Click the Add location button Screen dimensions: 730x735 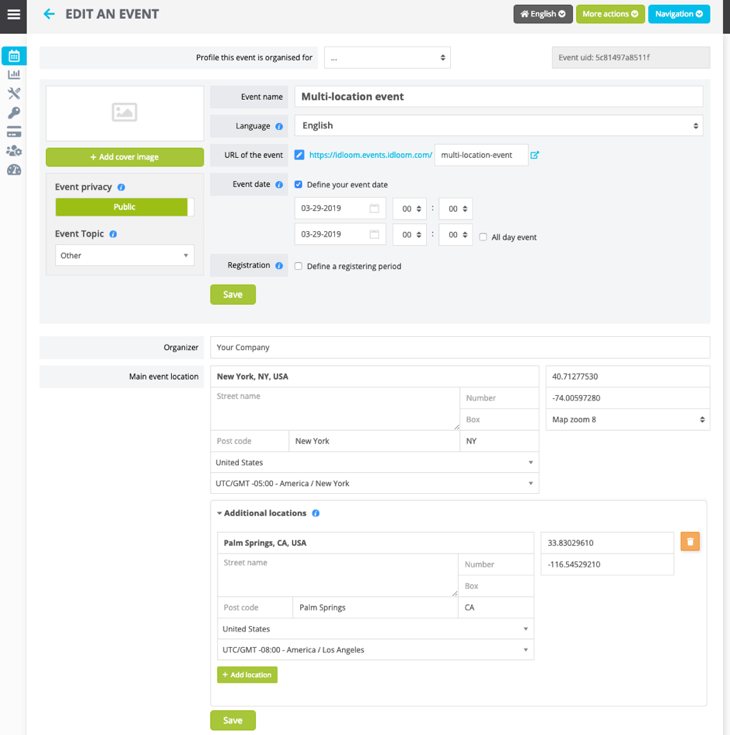tap(247, 675)
